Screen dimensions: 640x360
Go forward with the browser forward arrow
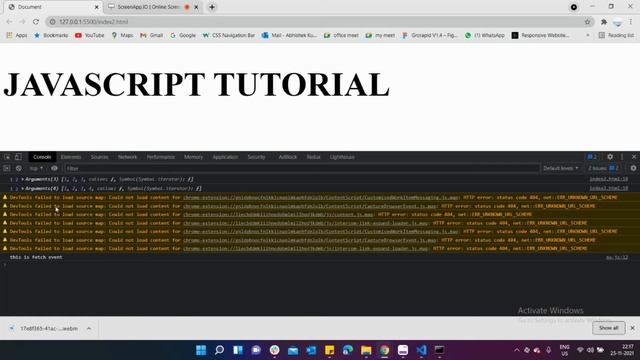pos(22,22)
